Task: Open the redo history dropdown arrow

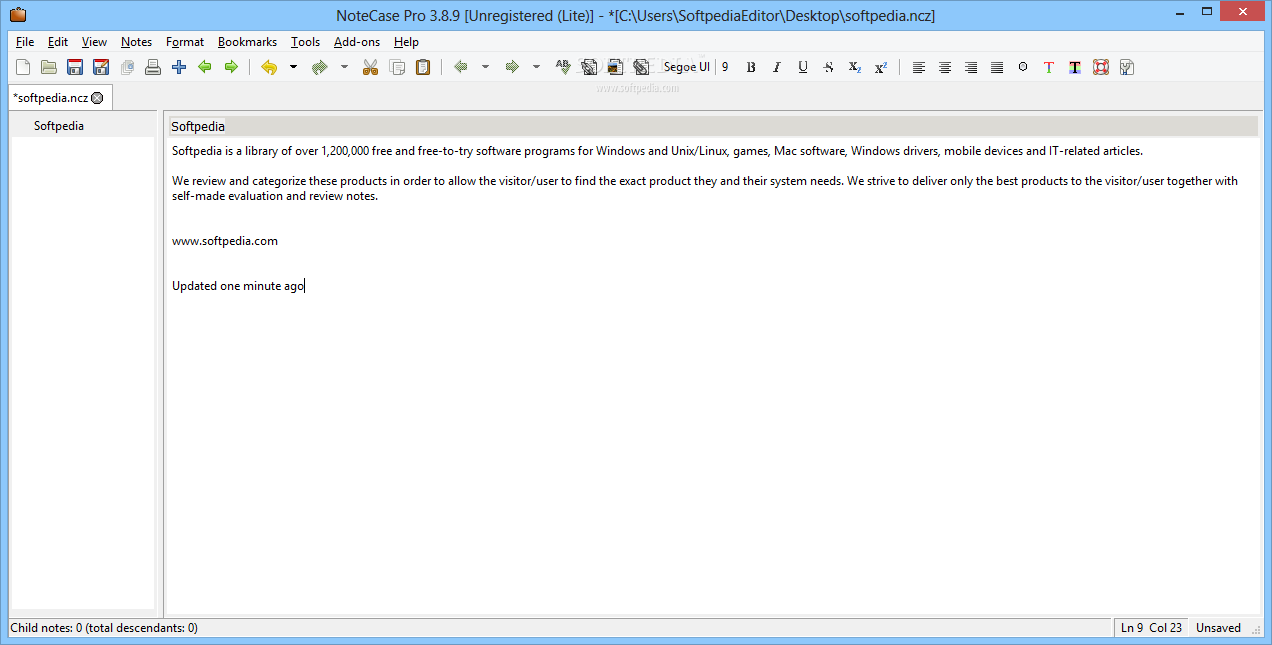Action: tap(344, 67)
